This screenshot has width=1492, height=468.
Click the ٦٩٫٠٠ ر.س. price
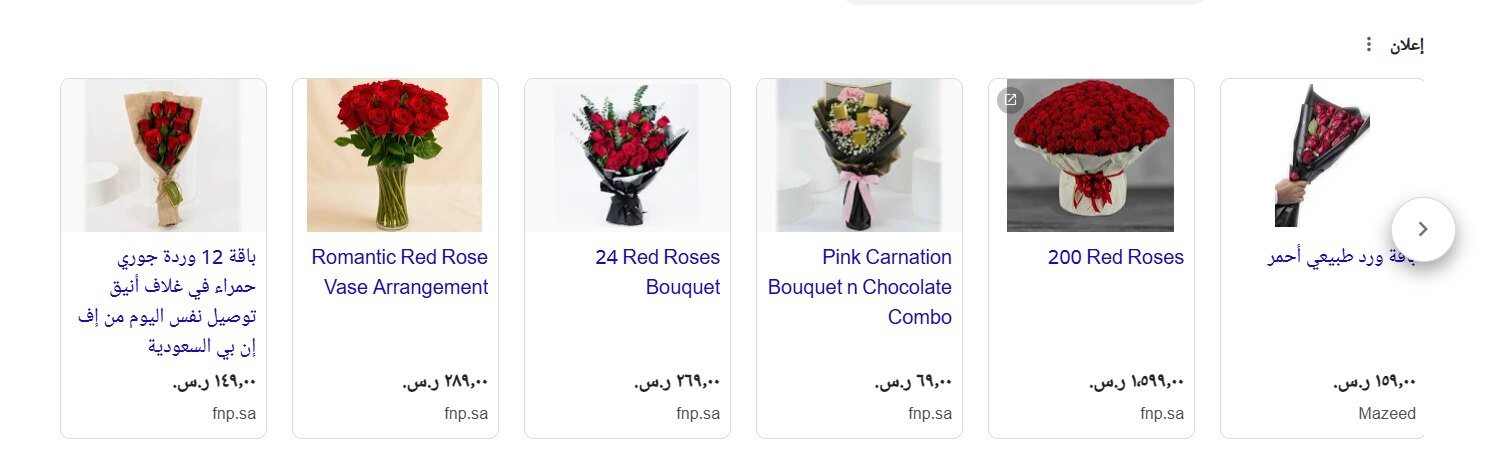click(x=914, y=381)
